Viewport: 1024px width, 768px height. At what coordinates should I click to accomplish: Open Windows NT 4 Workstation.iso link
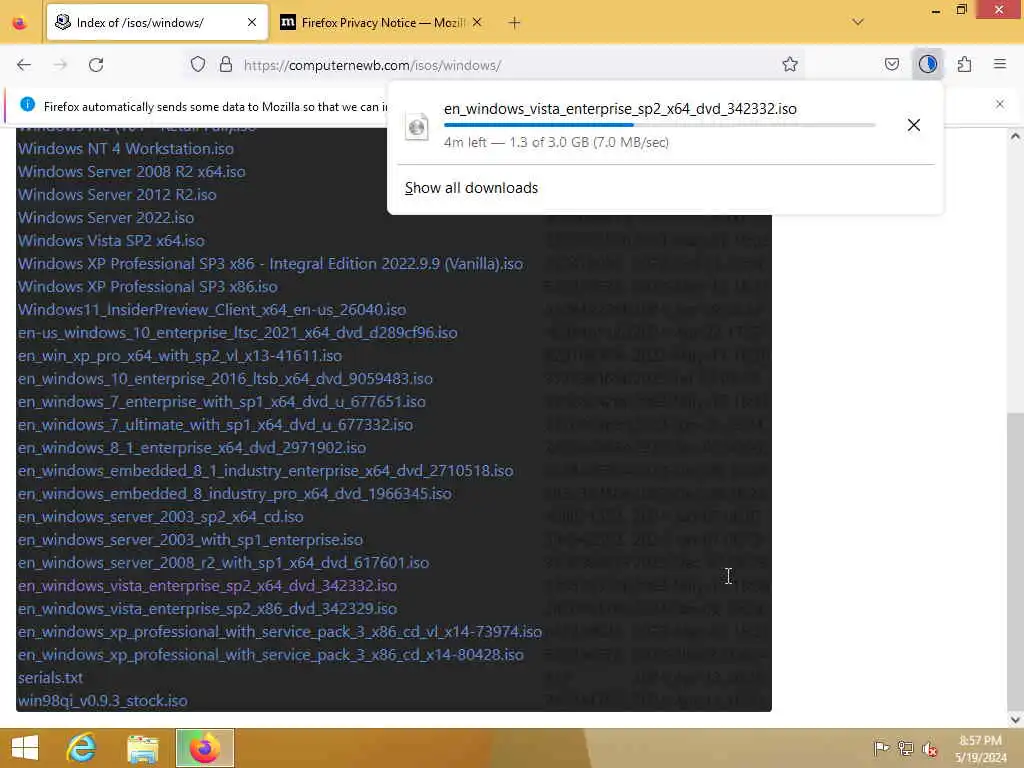click(125, 149)
